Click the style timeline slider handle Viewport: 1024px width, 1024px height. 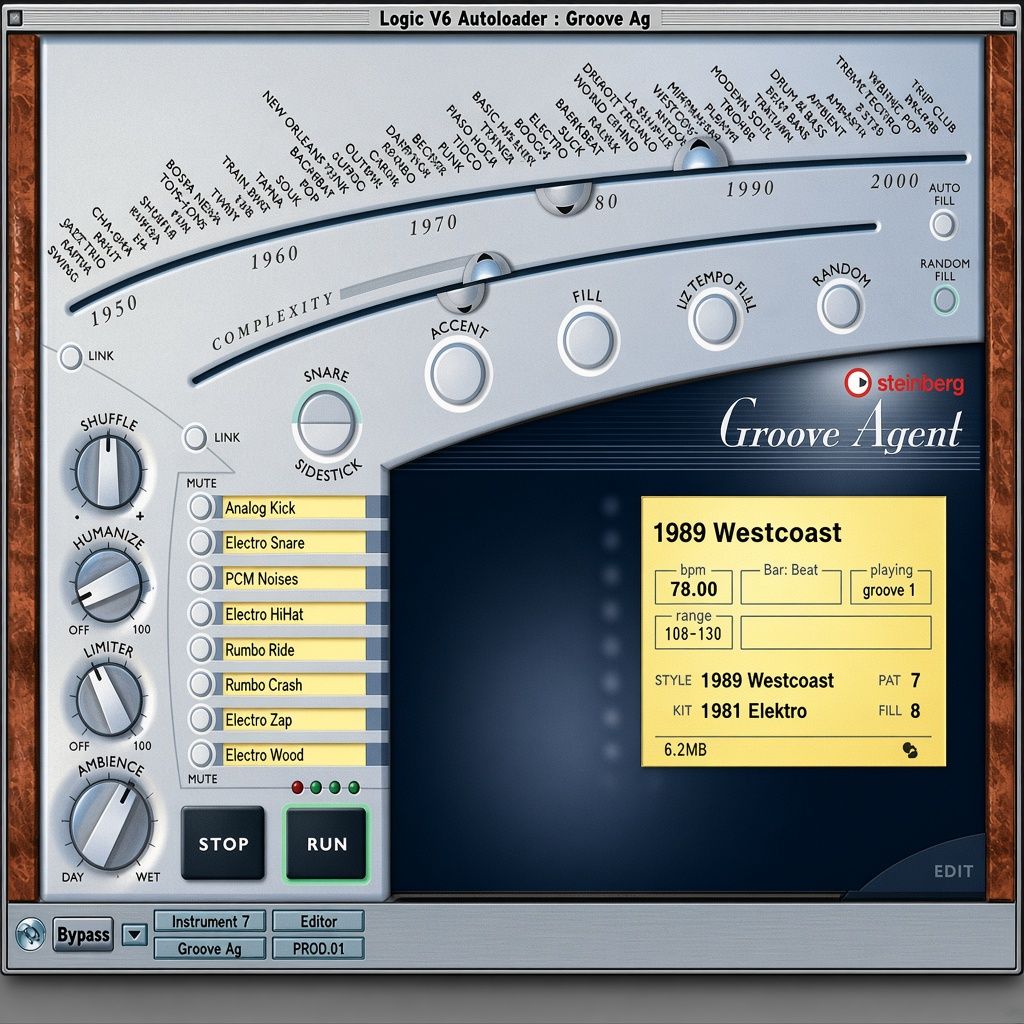click(x=700, y=154)
